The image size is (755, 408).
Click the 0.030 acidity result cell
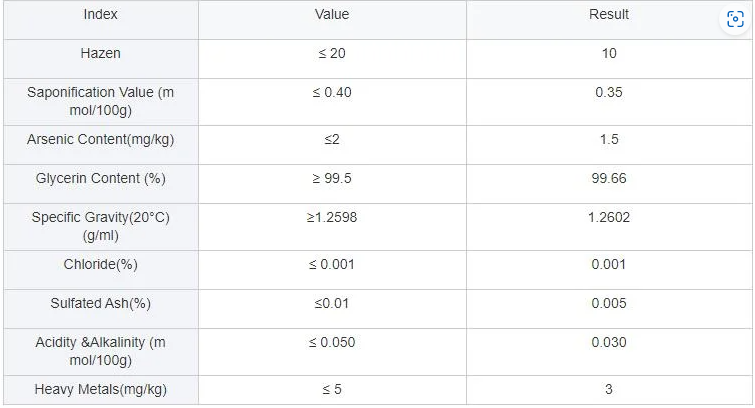609,352
